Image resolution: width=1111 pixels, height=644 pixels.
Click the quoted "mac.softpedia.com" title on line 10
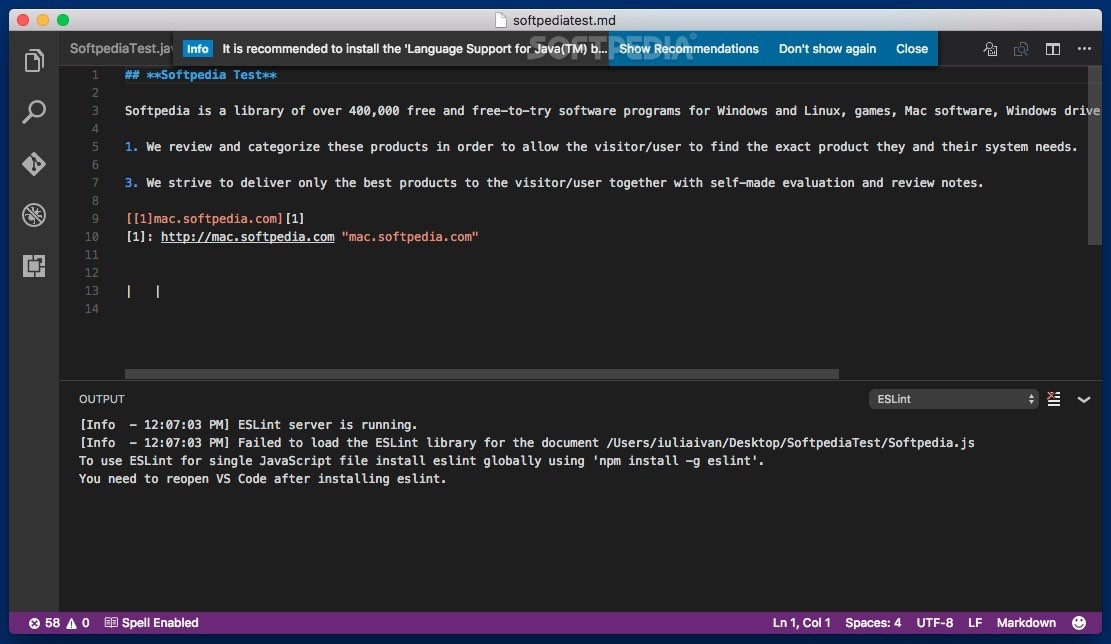[x=410, y=237]
